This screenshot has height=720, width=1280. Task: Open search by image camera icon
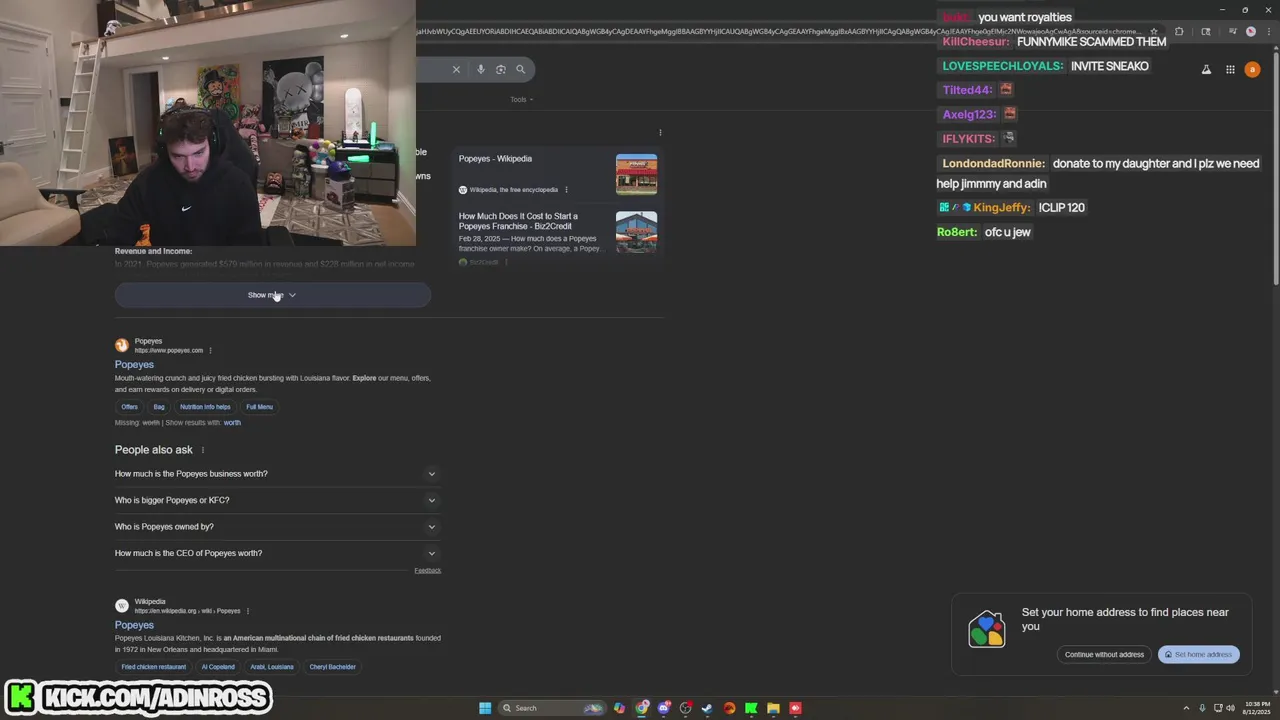point(501,69)
